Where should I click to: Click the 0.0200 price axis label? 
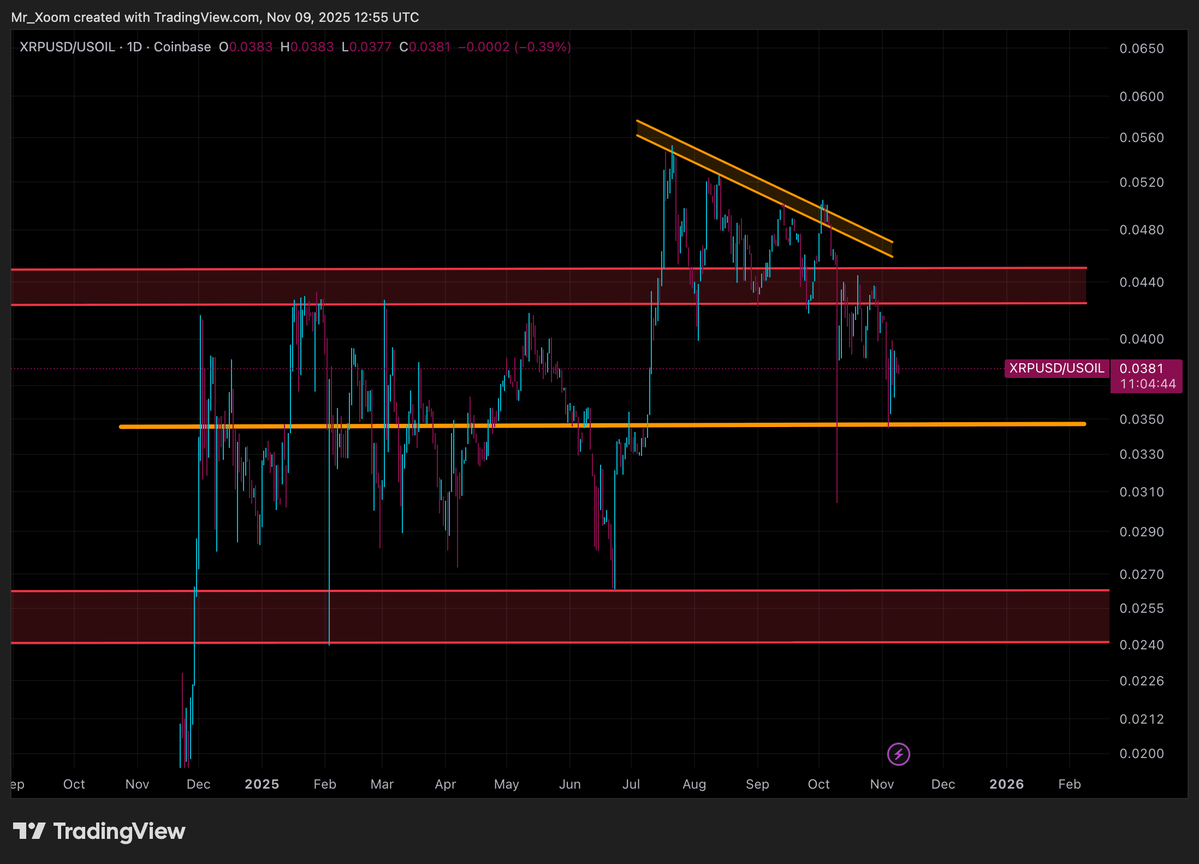click(x=1141, y=753)
